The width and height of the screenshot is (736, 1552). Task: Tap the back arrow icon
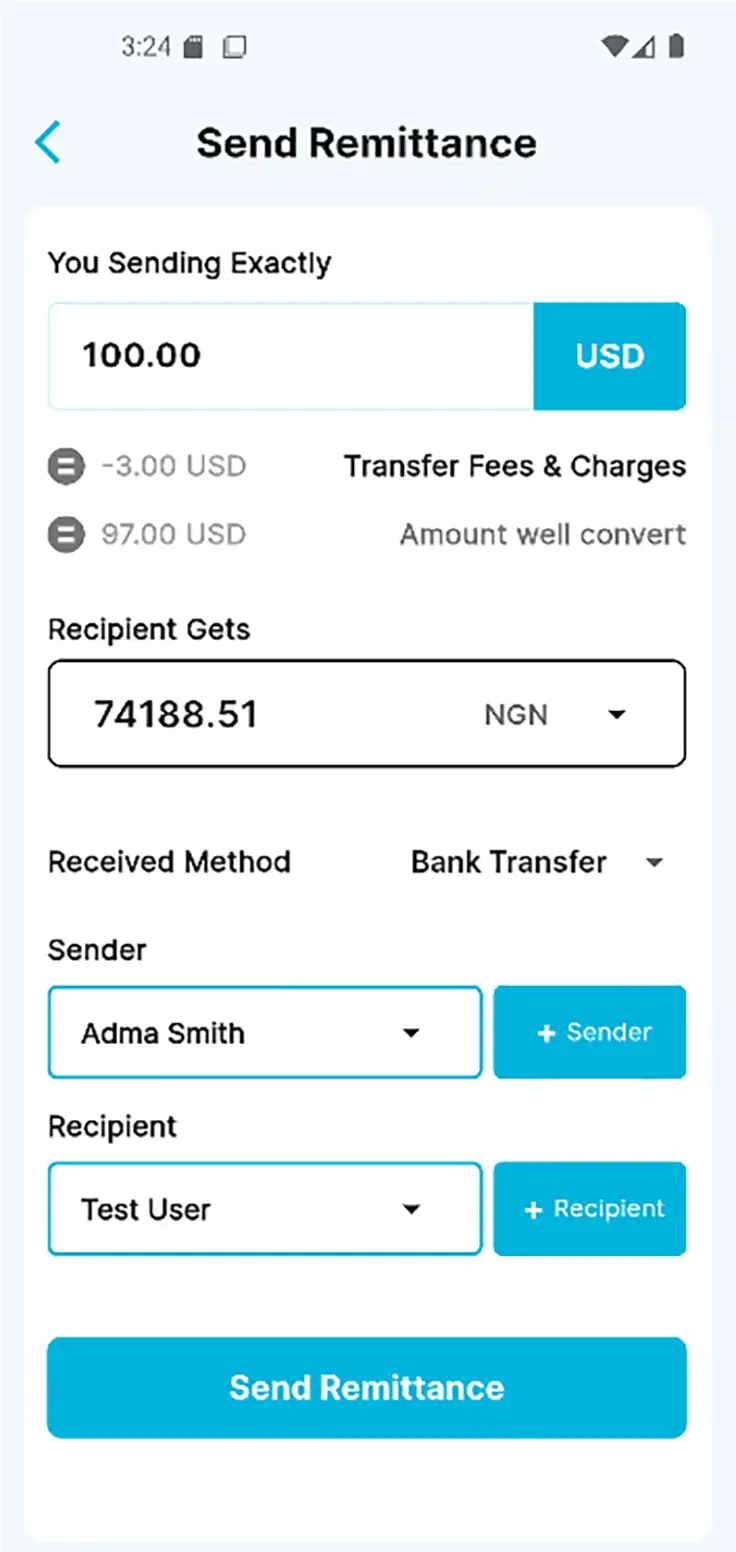pos(48,142)
